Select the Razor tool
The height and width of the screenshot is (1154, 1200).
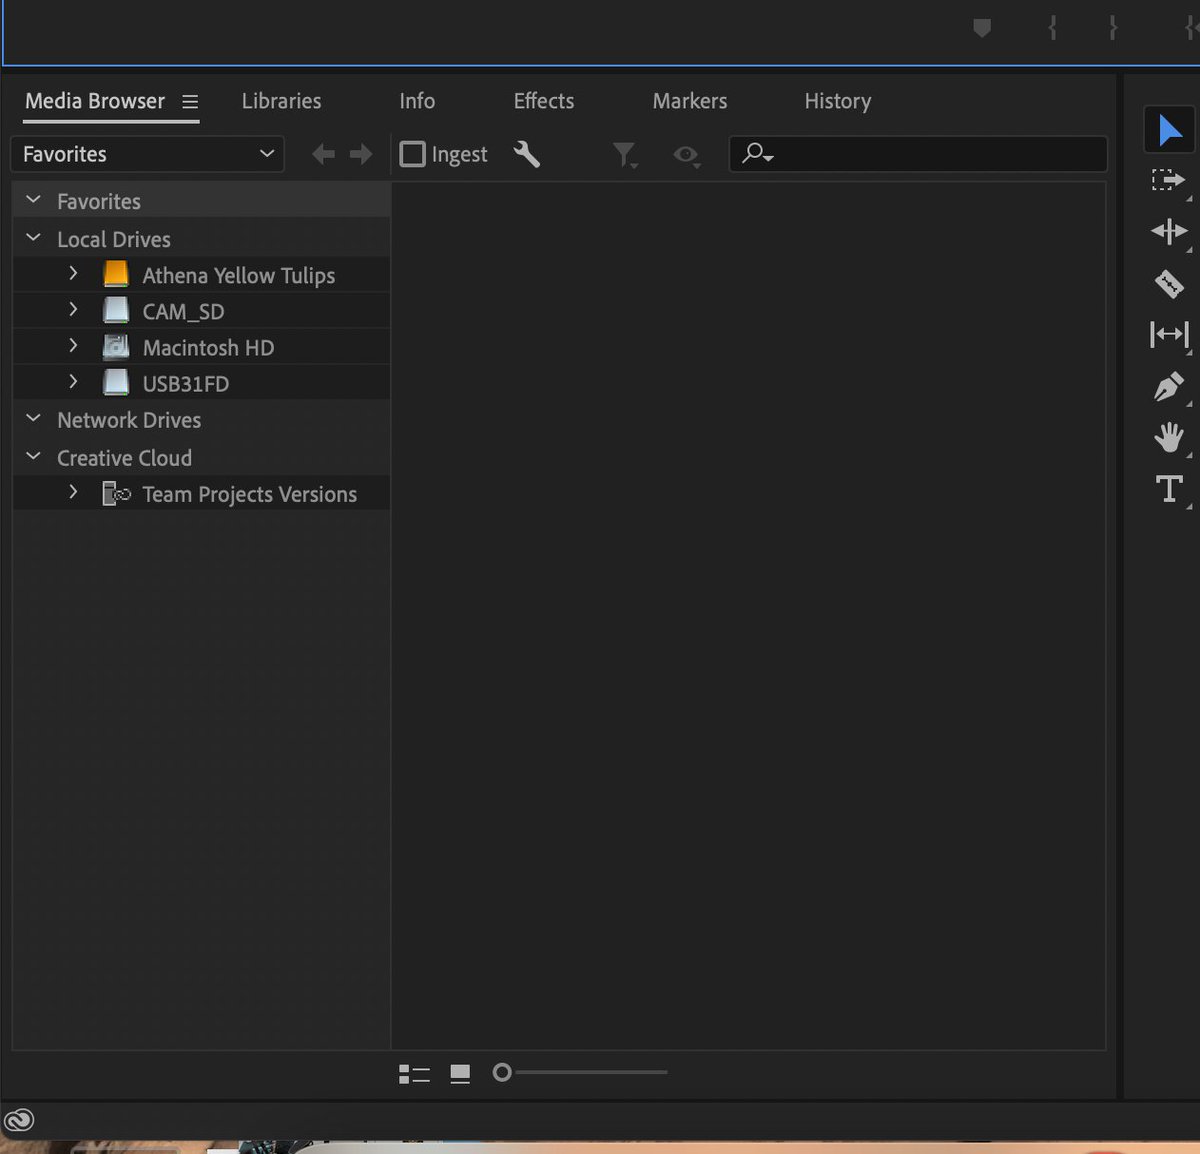pos(1168,284)
